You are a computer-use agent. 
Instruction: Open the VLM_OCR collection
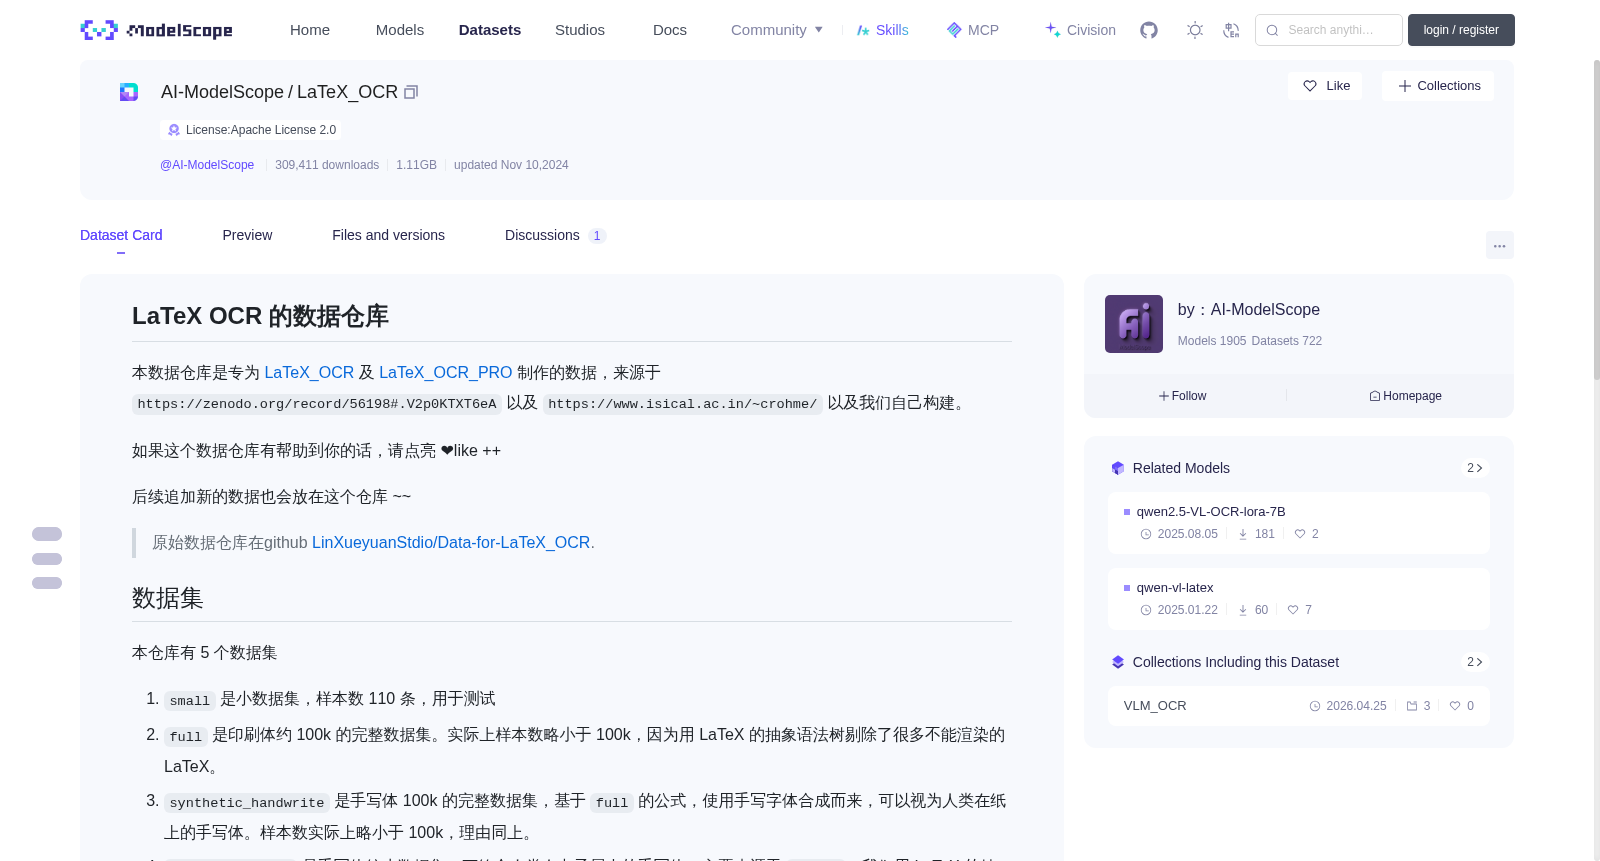[1298, 706]
